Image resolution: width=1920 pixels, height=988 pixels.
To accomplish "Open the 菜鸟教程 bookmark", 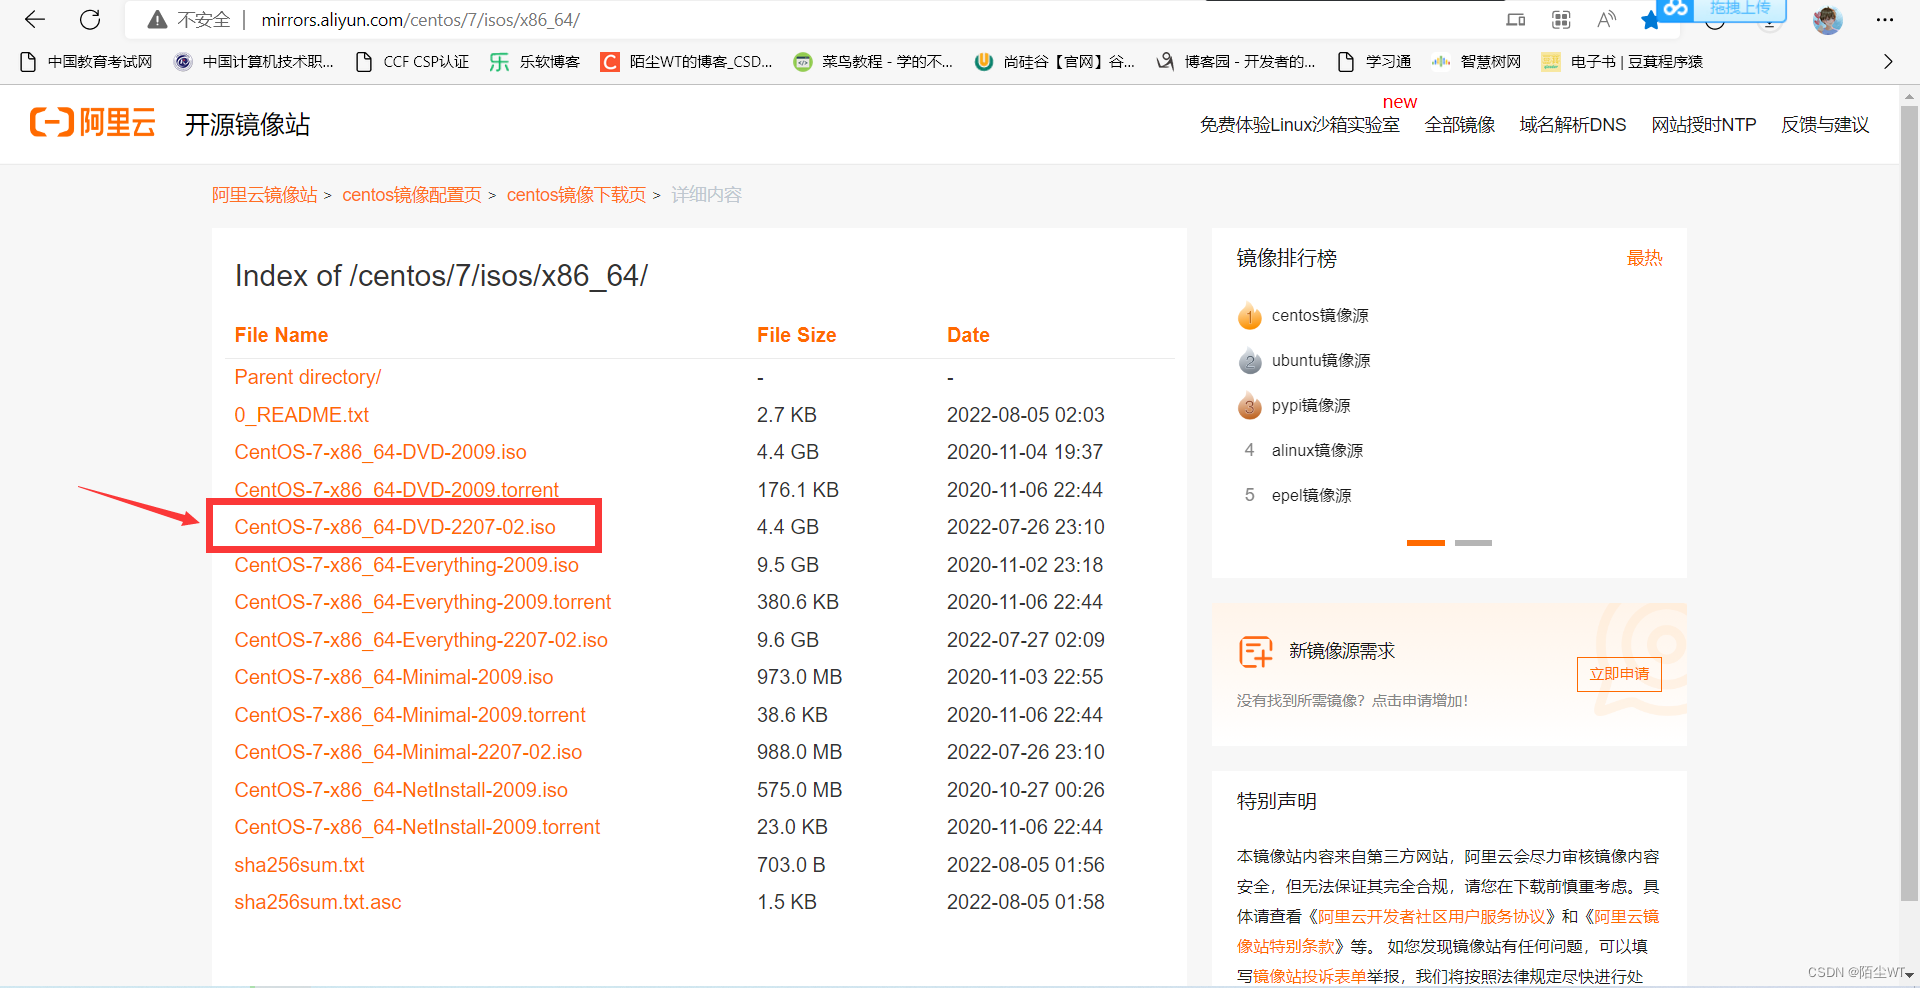I will click(x=873, y=62).
